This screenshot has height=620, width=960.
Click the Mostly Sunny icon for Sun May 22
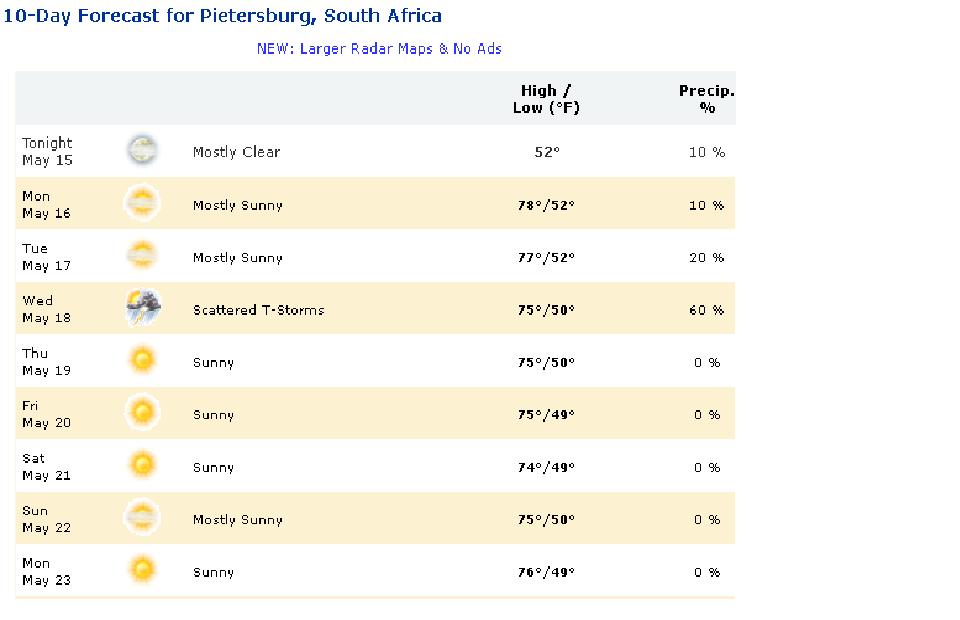[142, 518]
